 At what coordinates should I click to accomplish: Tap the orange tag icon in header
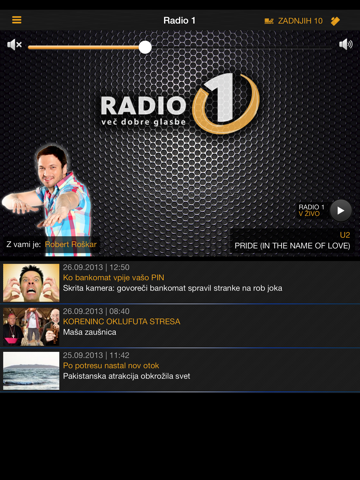pos(335,21)
